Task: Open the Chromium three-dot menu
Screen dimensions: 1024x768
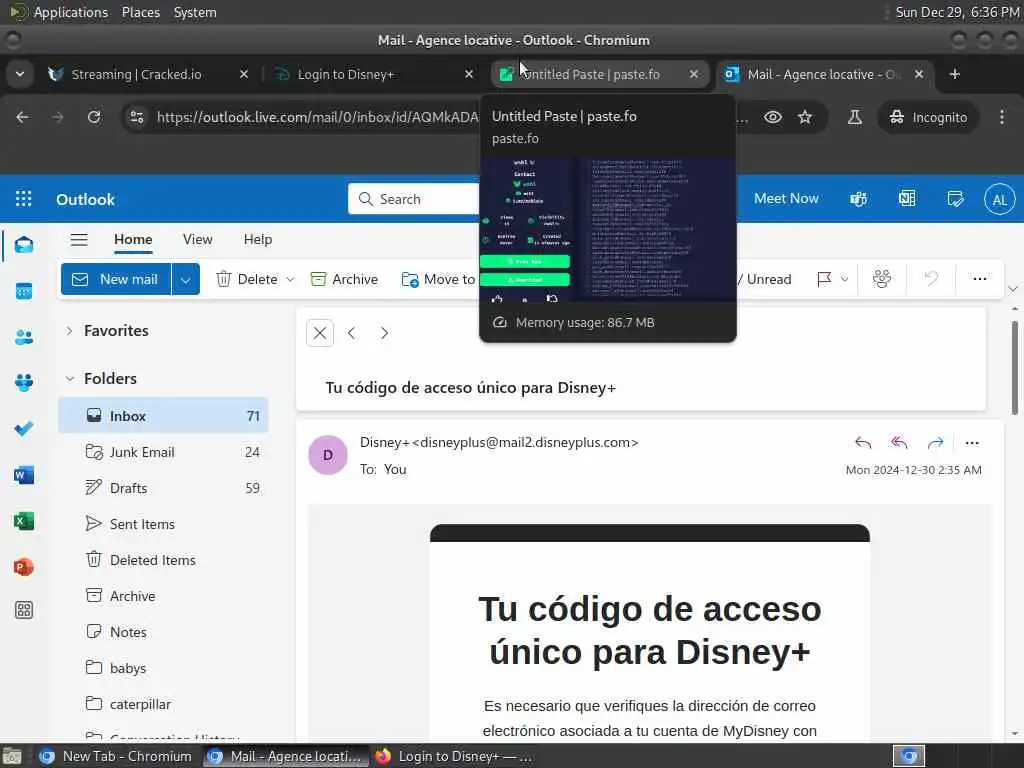Action: [x=1002, y=117]
